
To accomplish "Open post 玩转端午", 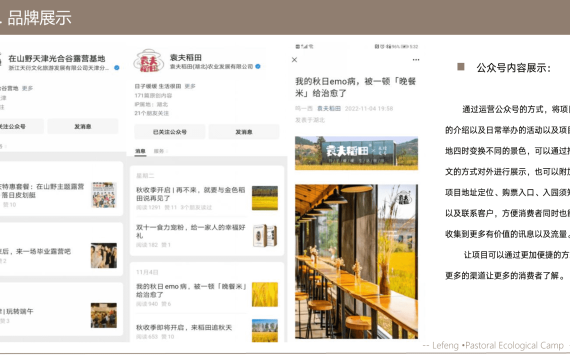I will 17,311.
